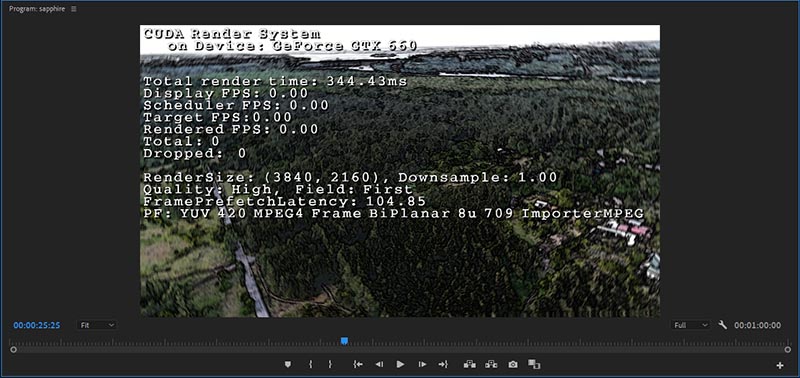This screenshot has width=800, height=378.
Task: Click the right zoom scroll bar handle
Action: (789, 349)
